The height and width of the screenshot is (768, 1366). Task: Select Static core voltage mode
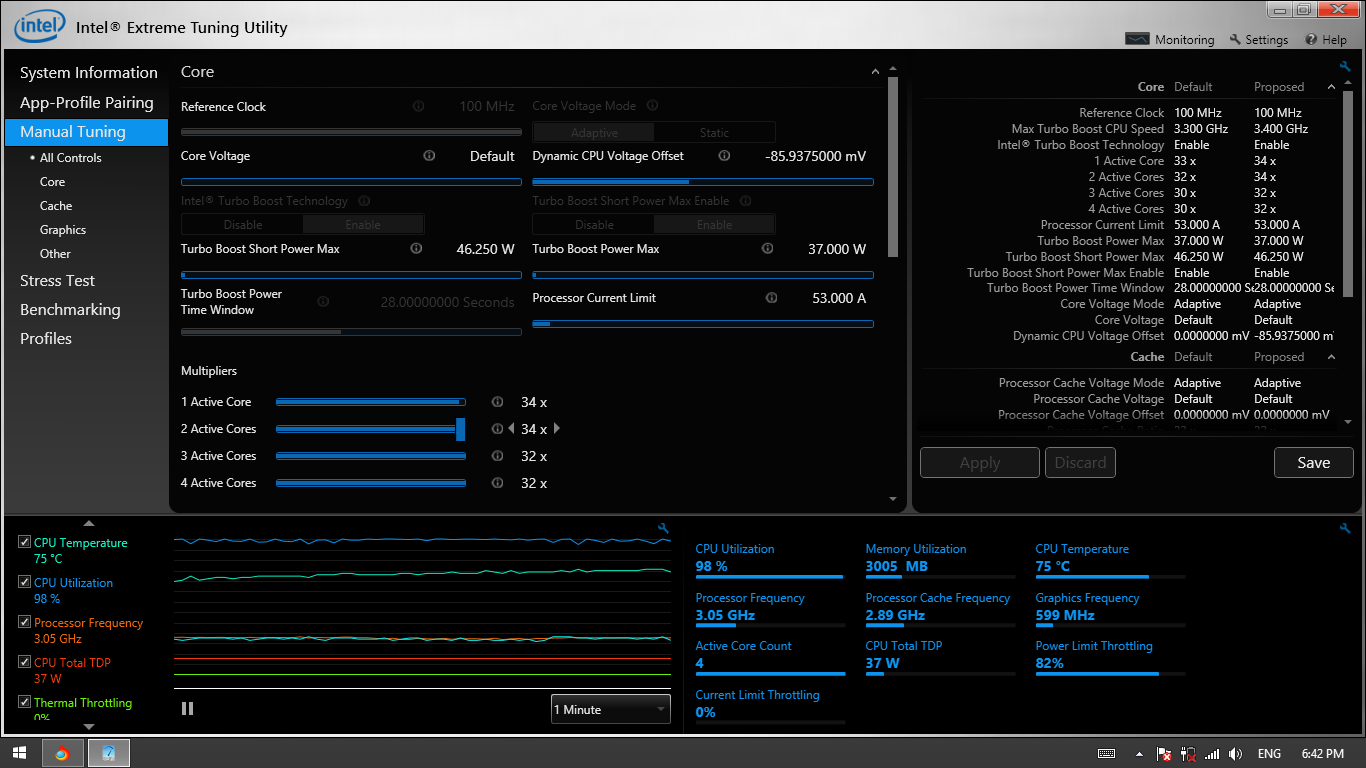click(x=714, y=132)
